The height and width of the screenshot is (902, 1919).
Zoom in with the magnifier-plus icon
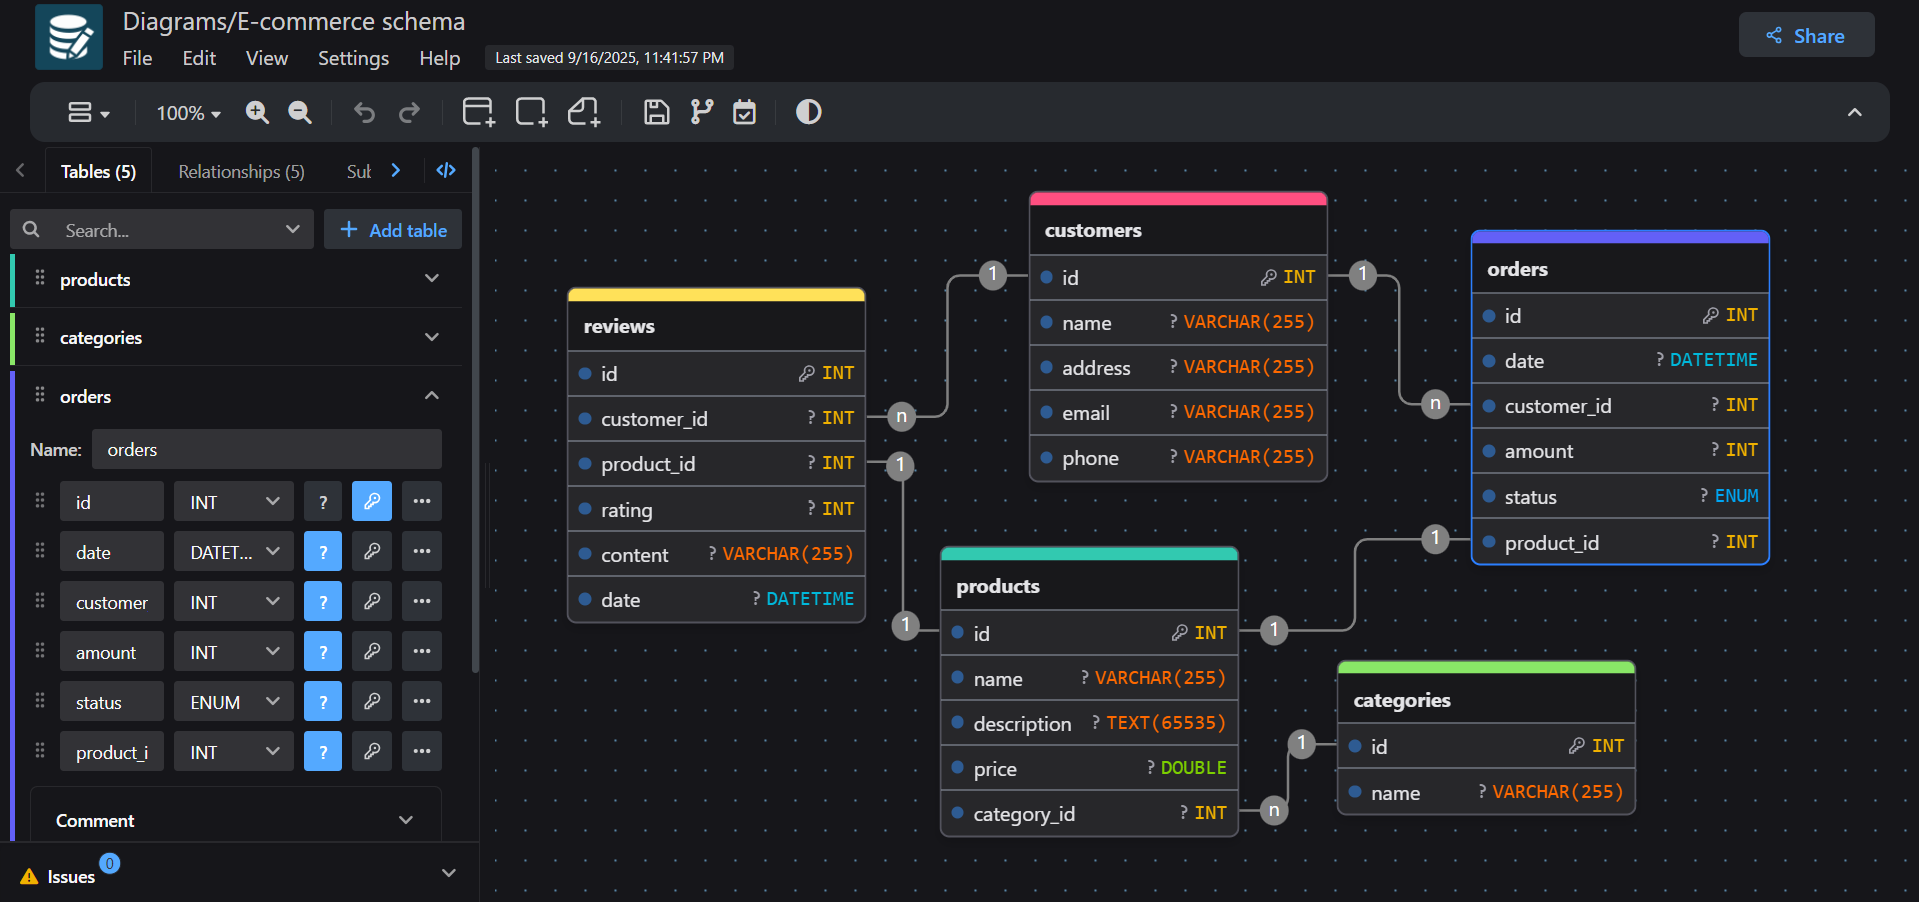pos(256,112)
